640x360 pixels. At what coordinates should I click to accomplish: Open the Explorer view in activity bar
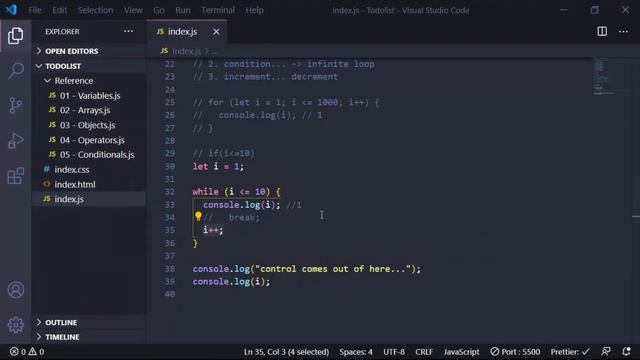[x=16, y=36]
